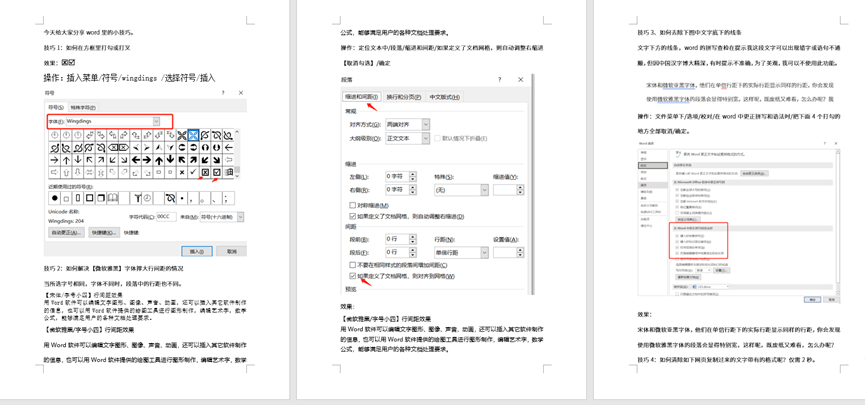Click the 字符代码 input field showing 00CC

click(x=166, y=217)
